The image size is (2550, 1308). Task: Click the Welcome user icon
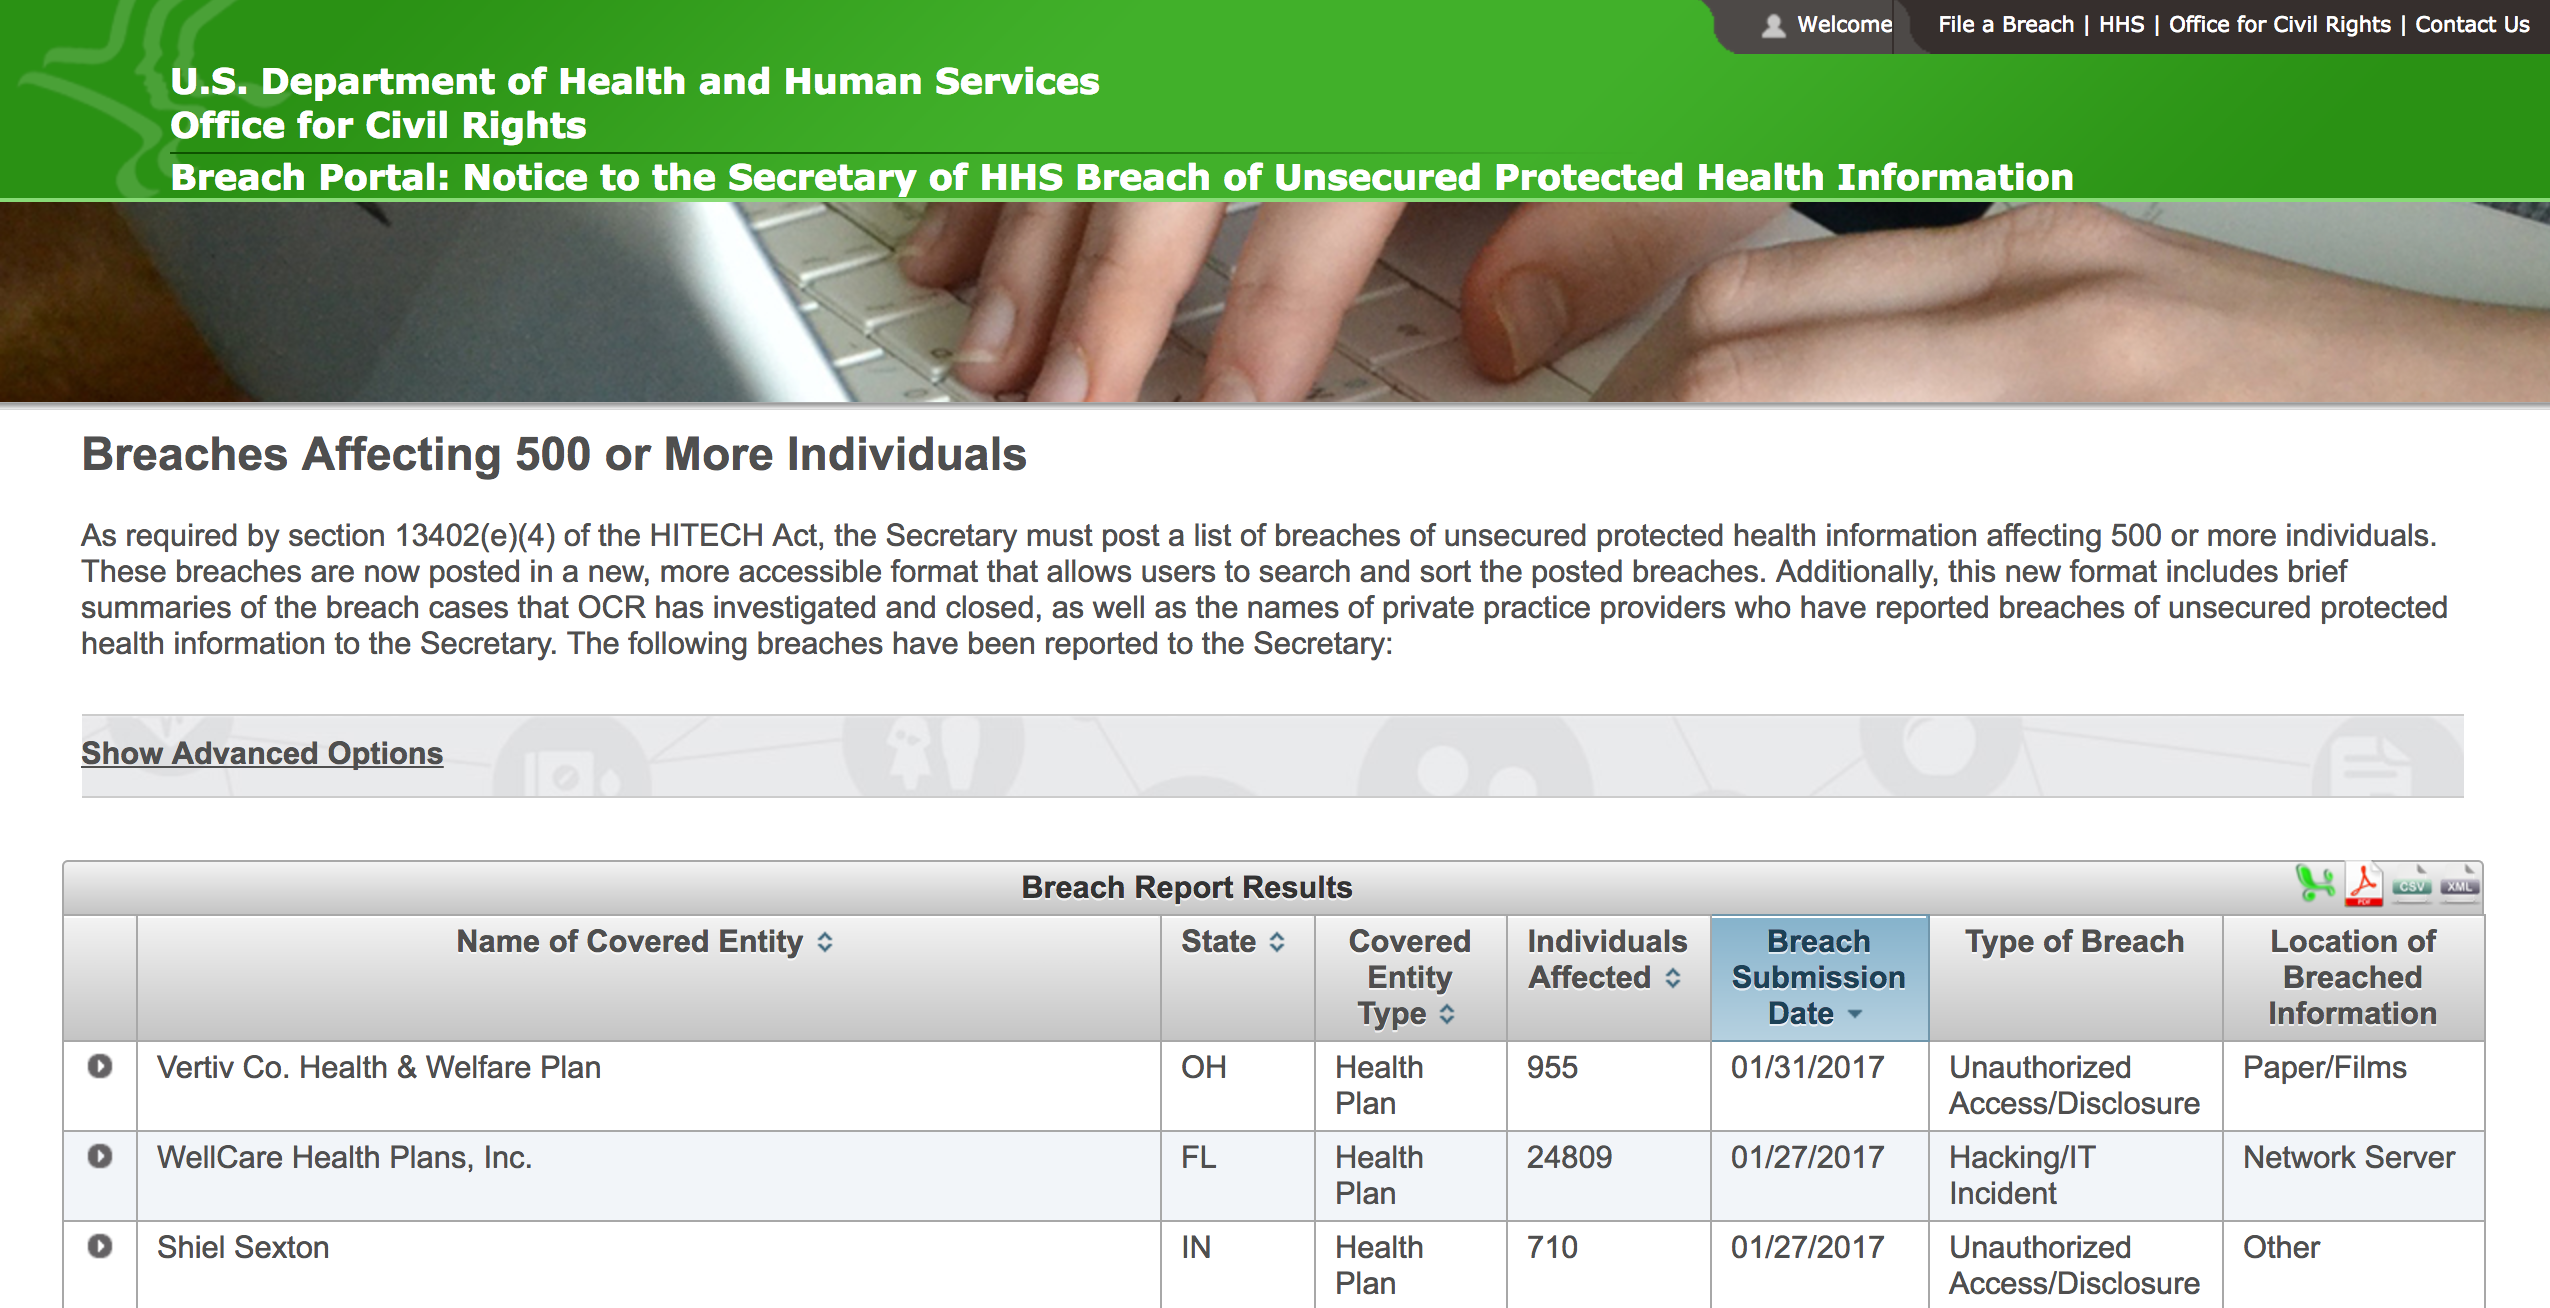(1773, 25)
